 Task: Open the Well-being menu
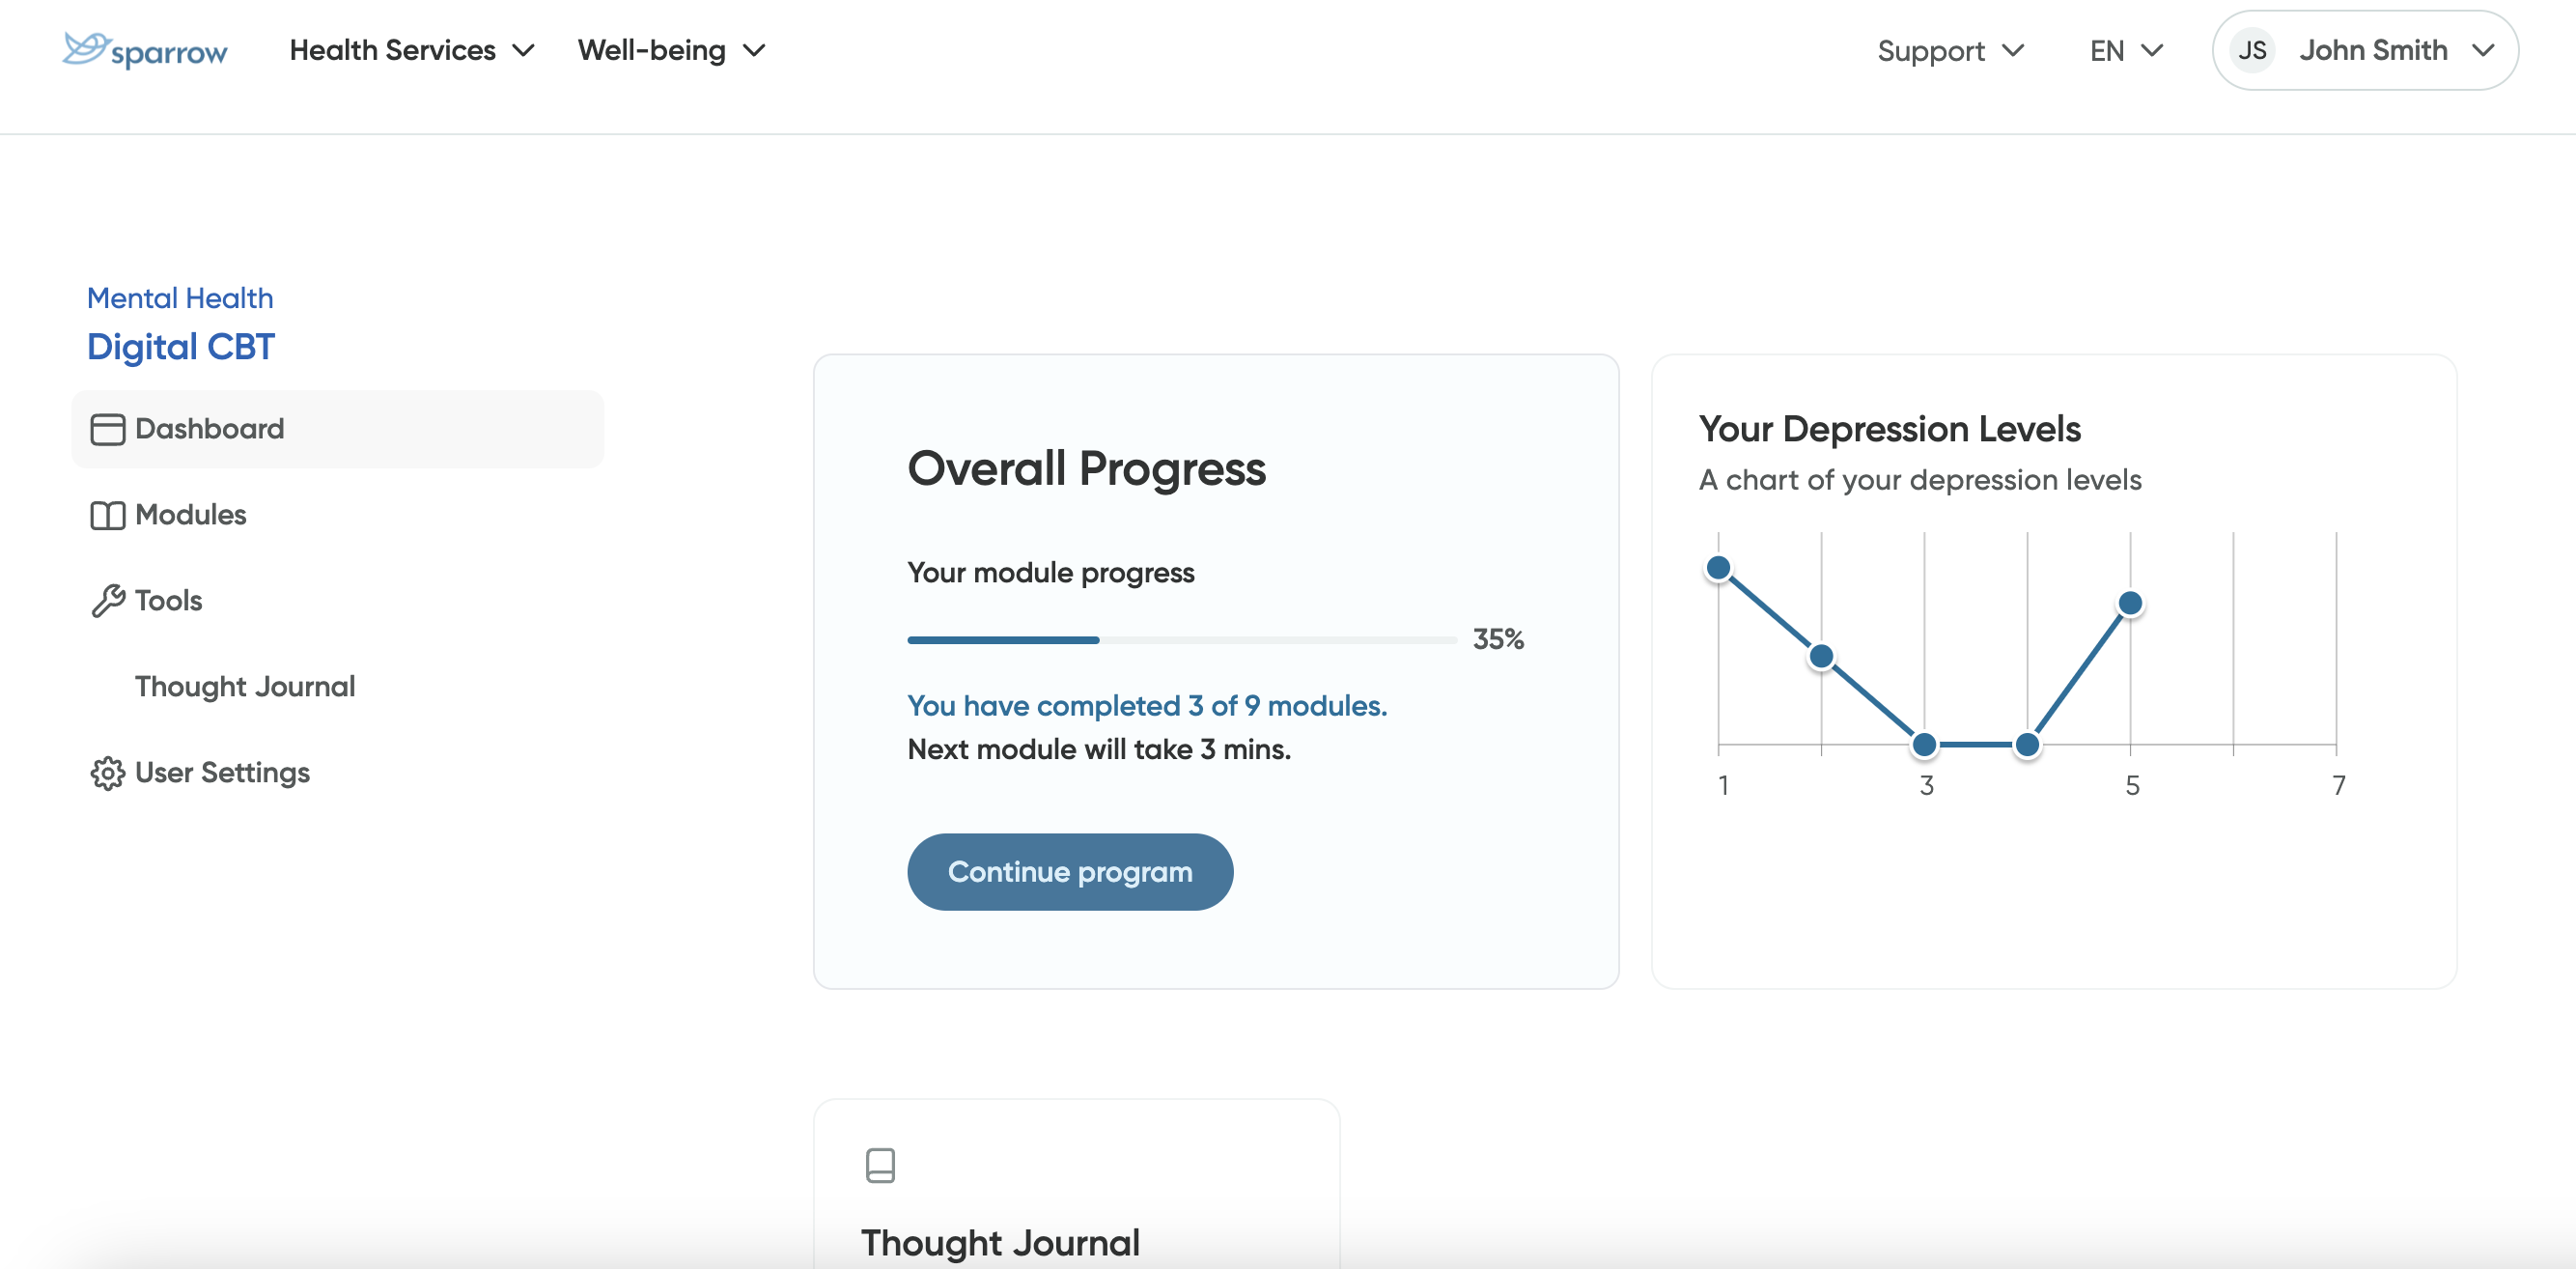[x=670, y=49]
